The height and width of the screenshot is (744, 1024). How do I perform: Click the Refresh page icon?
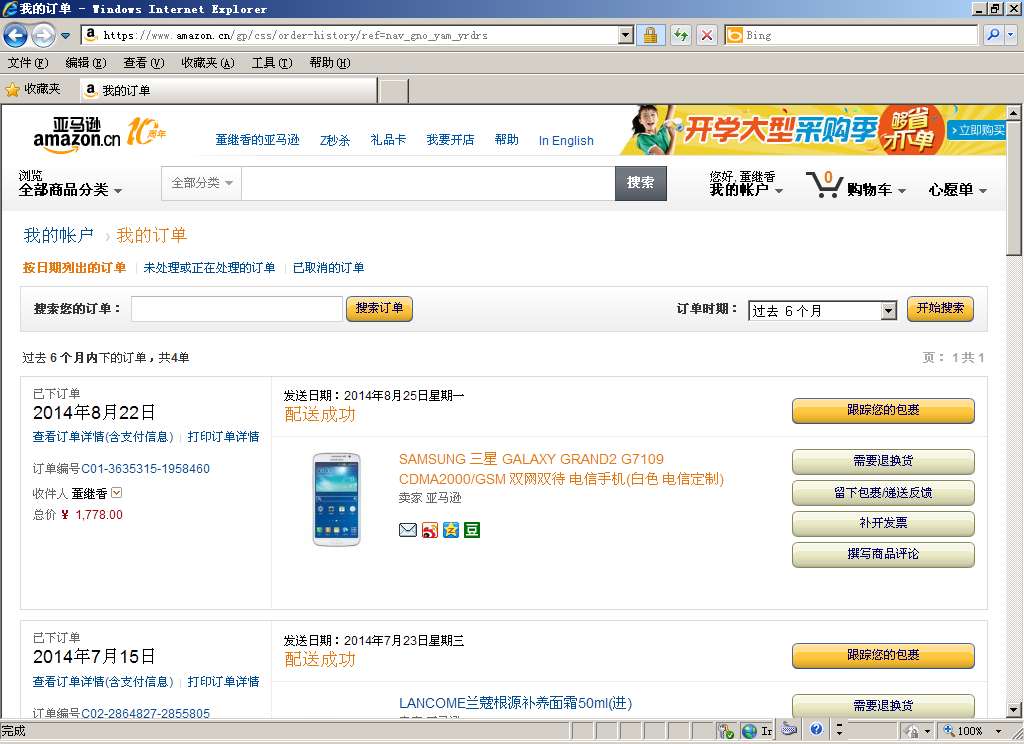680,35
